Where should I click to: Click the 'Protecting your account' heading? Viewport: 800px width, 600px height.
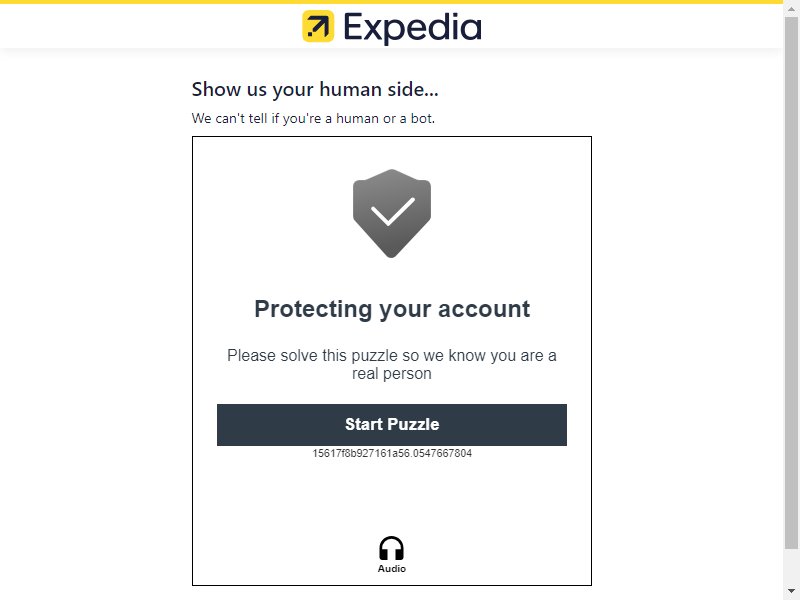[x=392, y=309]
